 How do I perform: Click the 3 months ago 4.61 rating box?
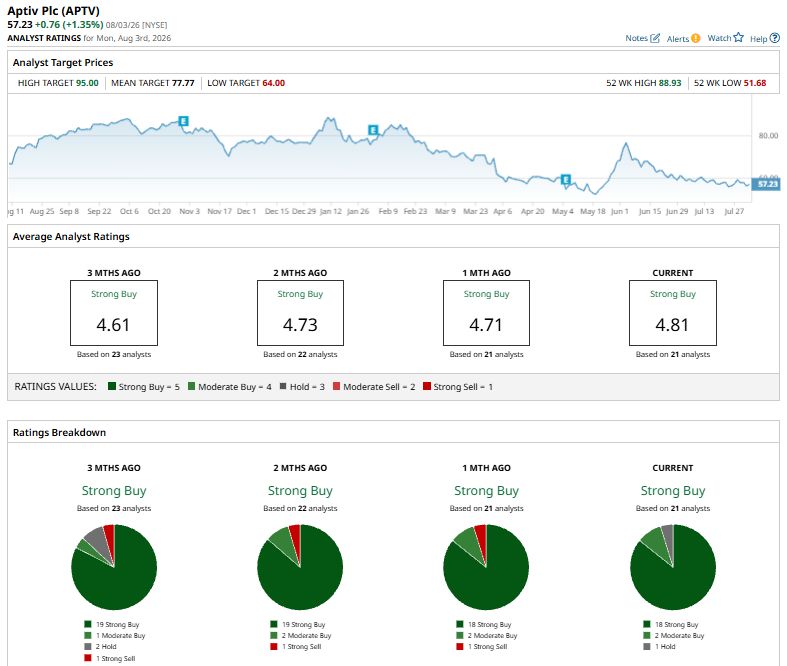114,313
